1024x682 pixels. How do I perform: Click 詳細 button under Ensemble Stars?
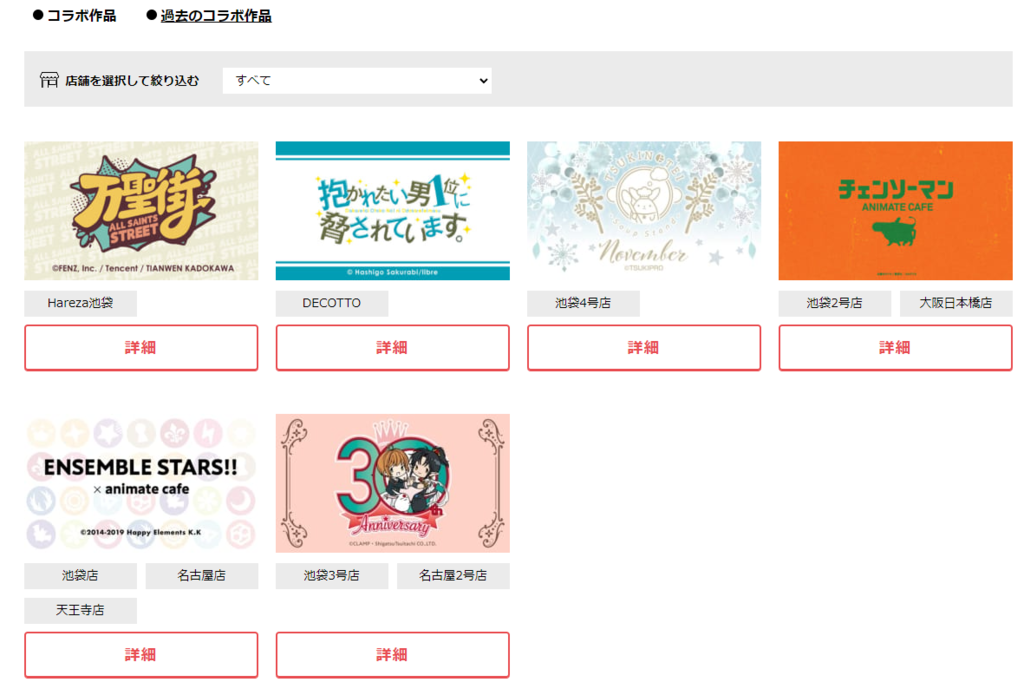click(141, 655)
